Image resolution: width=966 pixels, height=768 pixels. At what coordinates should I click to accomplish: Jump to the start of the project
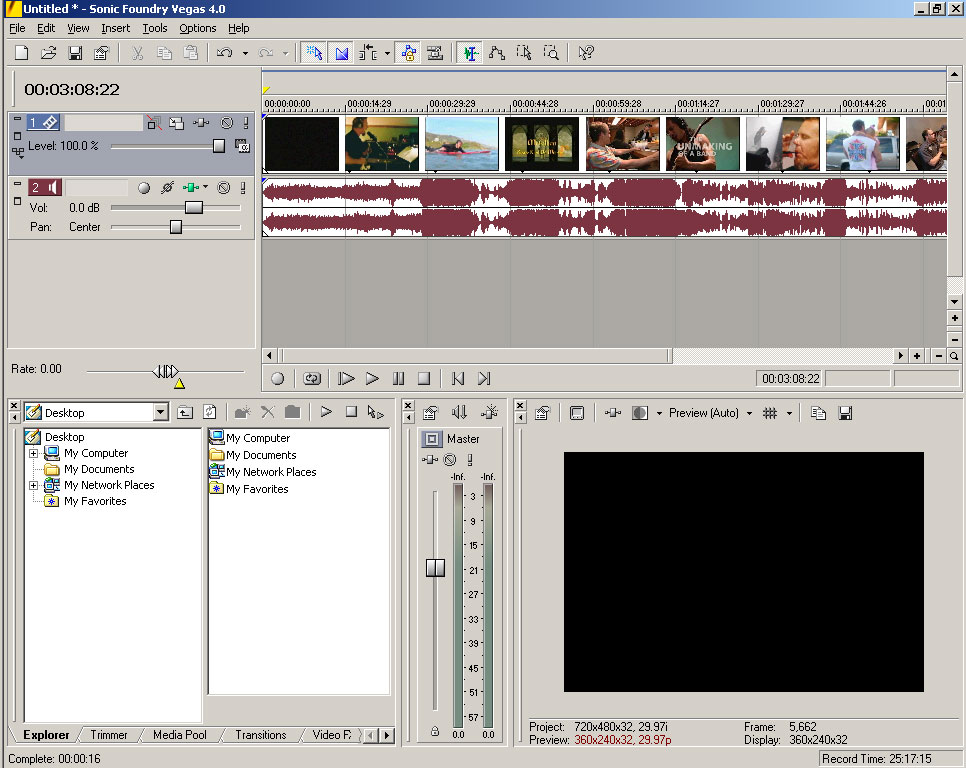point(458,379)
